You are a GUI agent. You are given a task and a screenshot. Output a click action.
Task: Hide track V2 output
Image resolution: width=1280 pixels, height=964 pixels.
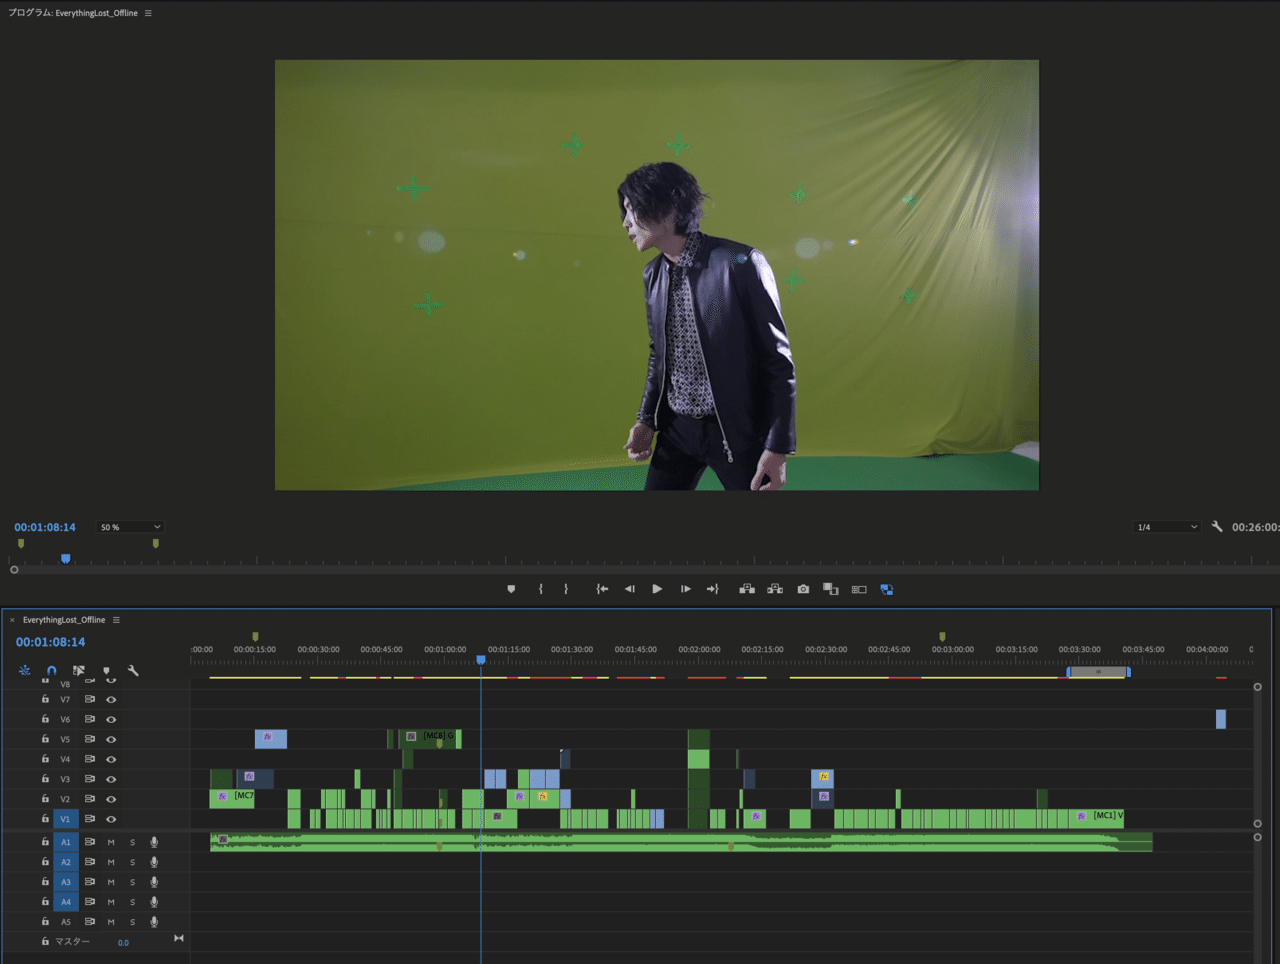pos(111,799)
